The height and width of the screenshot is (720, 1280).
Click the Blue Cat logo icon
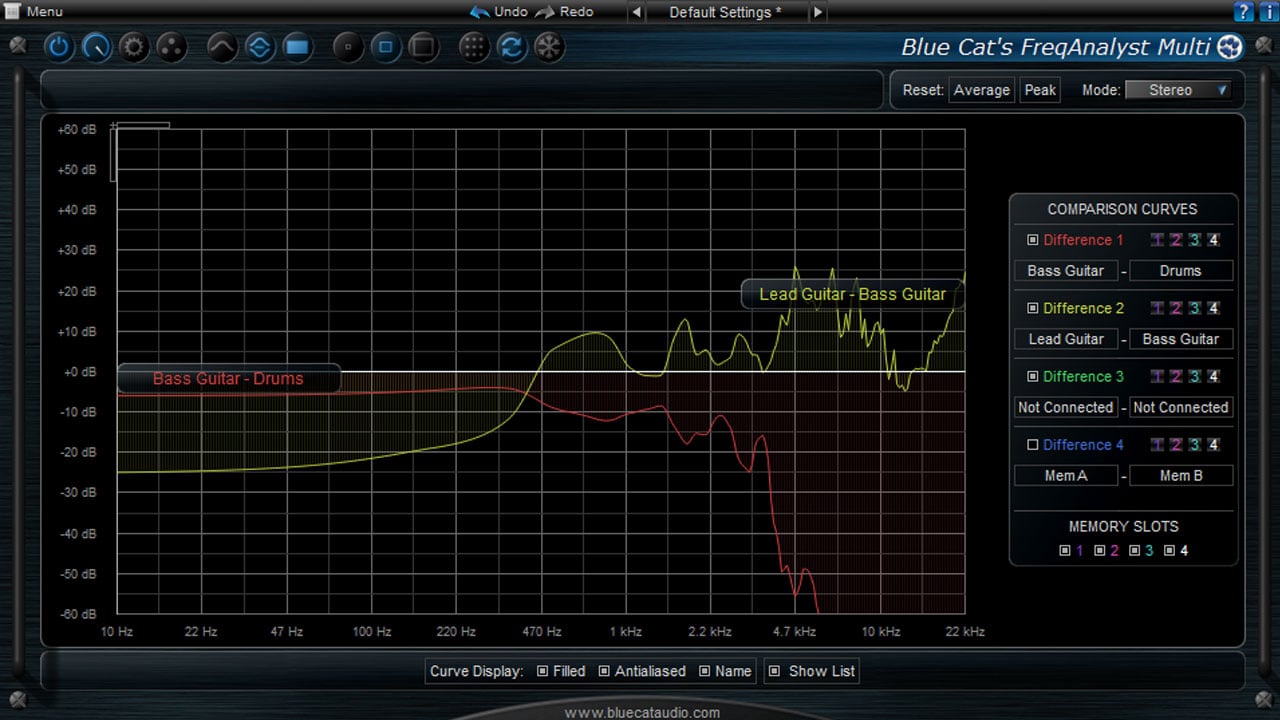pos(1231,46)
